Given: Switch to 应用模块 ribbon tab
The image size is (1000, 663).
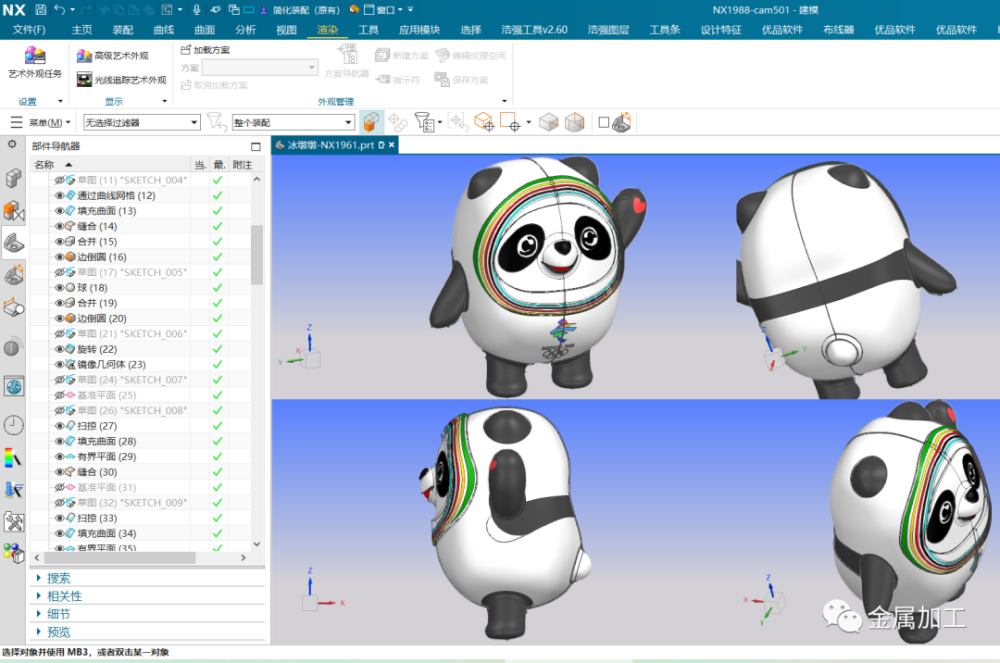Looking at the screenshot, I should (x=420, y=29).
